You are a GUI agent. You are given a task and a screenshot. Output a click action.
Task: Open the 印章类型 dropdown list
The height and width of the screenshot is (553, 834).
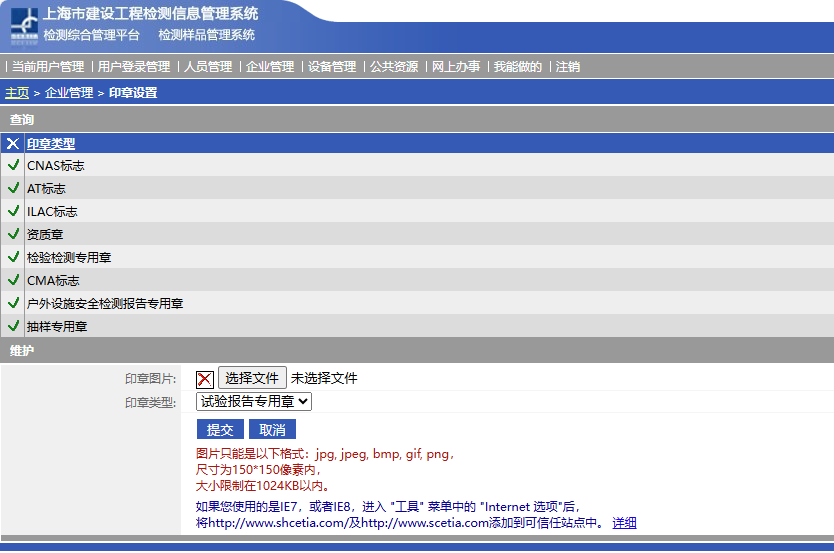pos(254,402)
